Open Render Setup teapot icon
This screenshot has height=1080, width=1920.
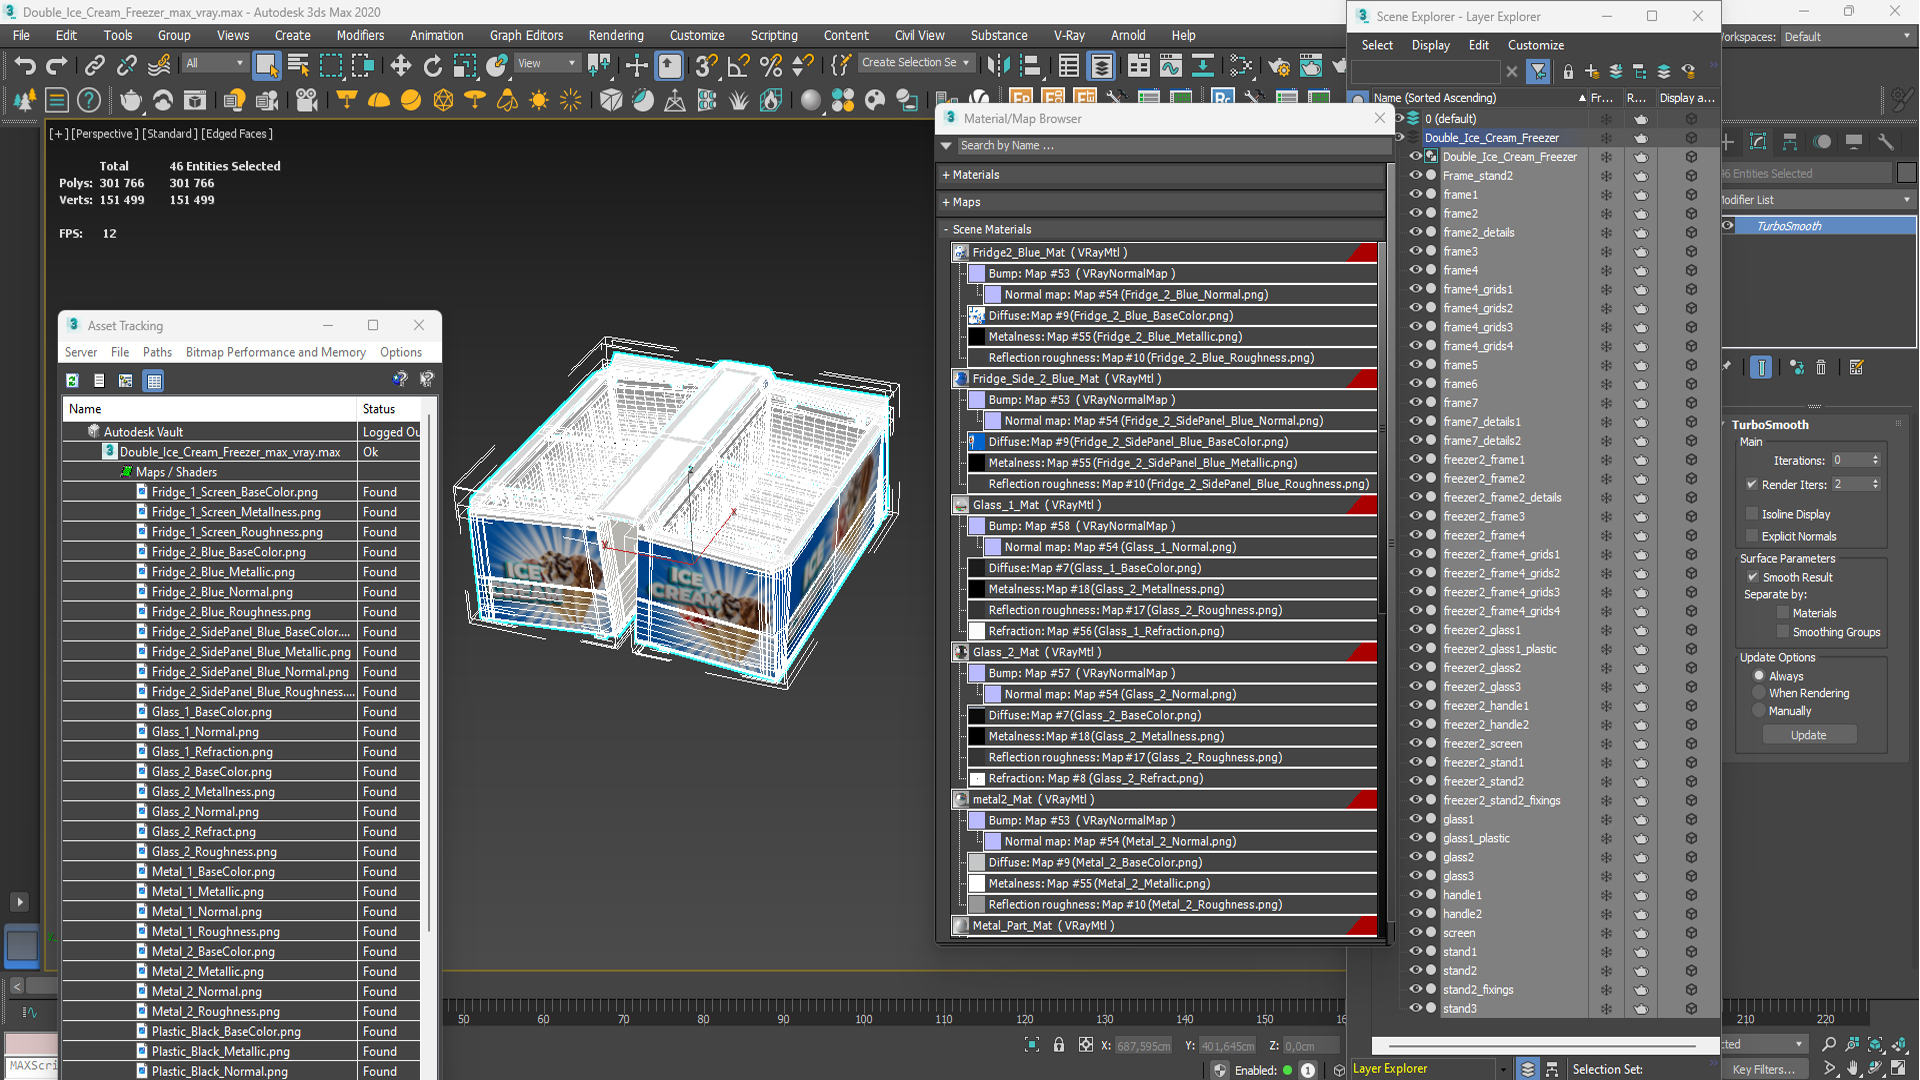pos(1279,66)
